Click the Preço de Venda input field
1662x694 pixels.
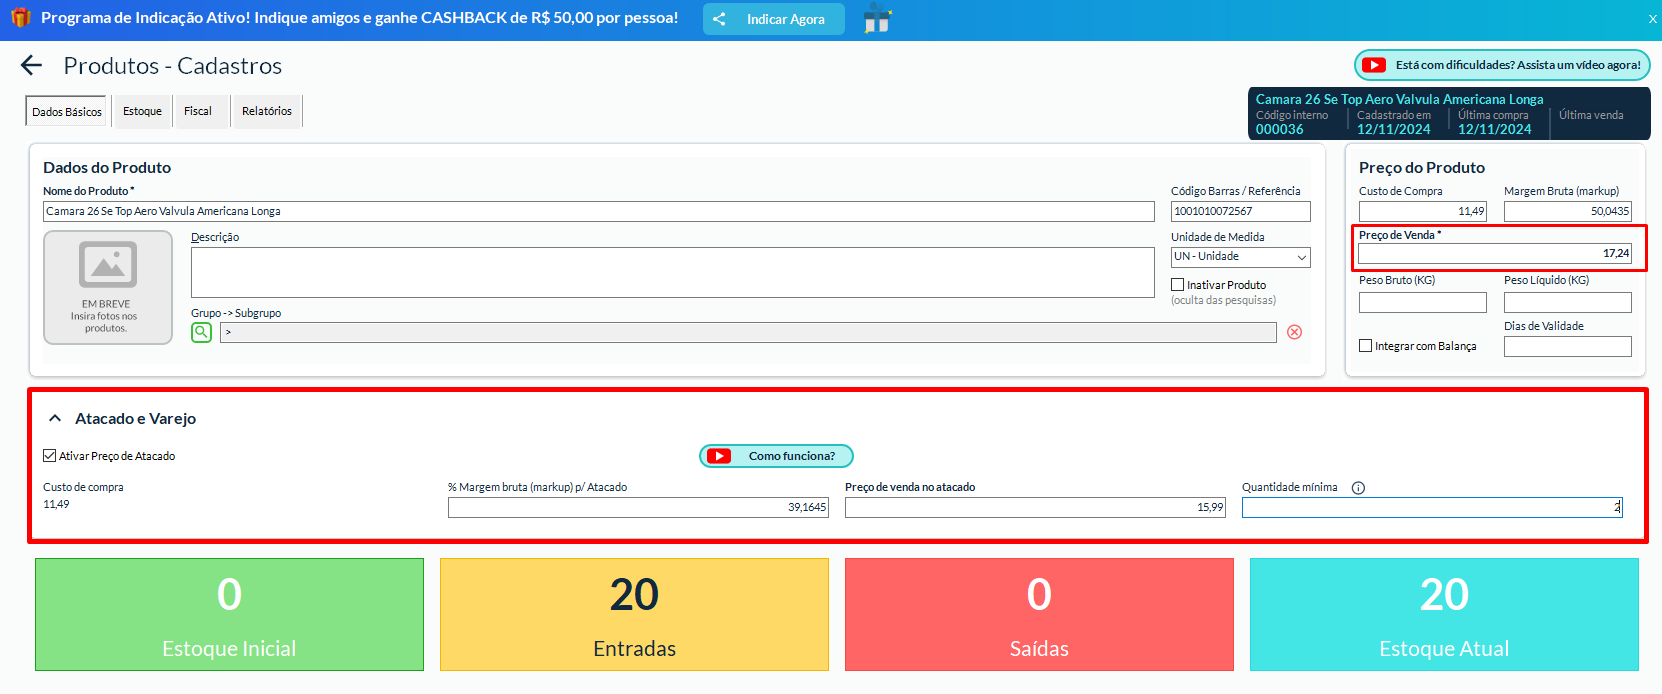(1494, 254)
